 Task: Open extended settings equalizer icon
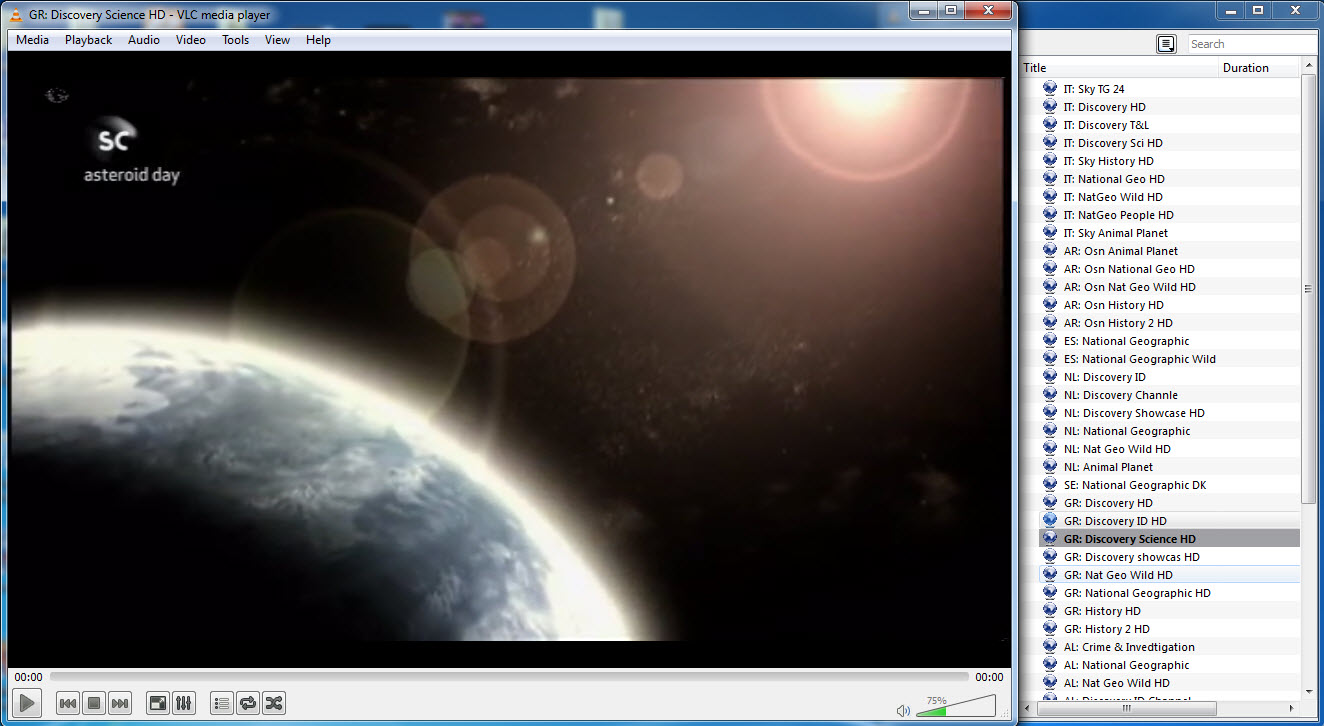click(x=184, y=703)
